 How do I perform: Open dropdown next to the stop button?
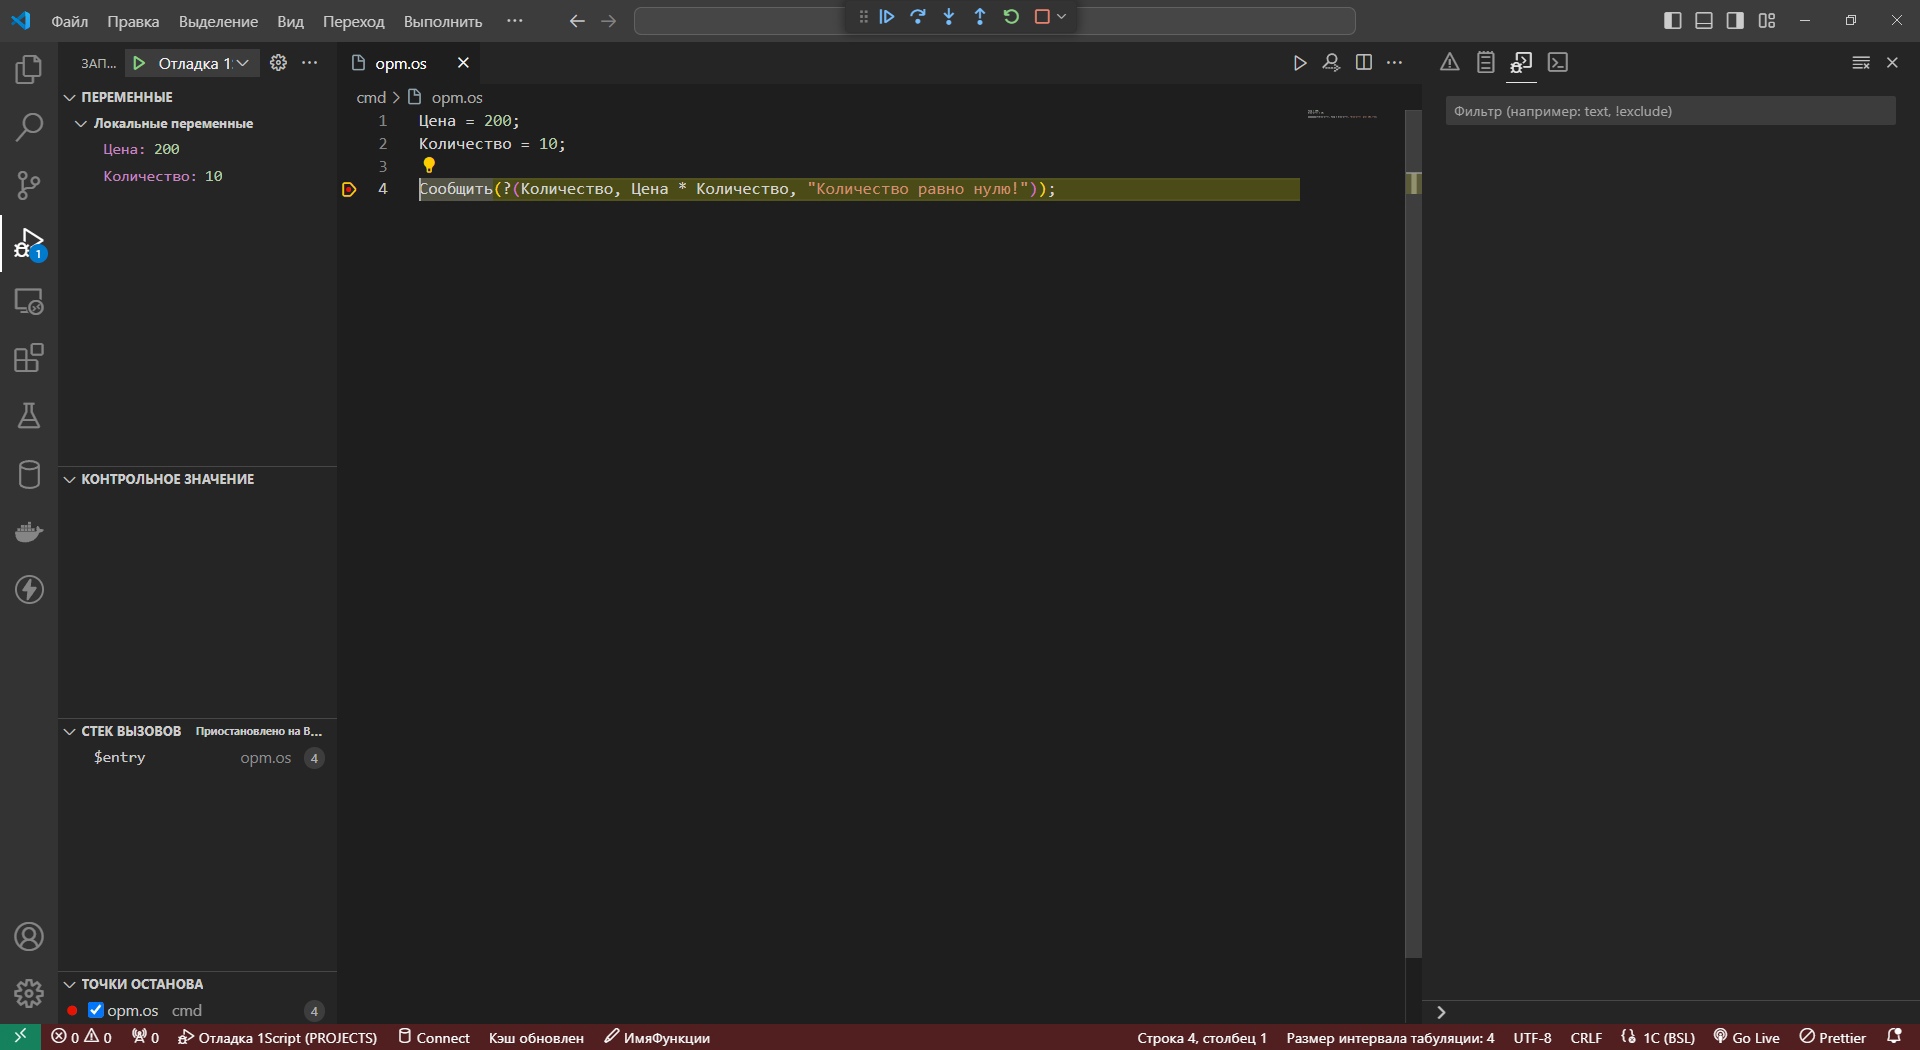pyautogui.click(x=1062, y=17)
